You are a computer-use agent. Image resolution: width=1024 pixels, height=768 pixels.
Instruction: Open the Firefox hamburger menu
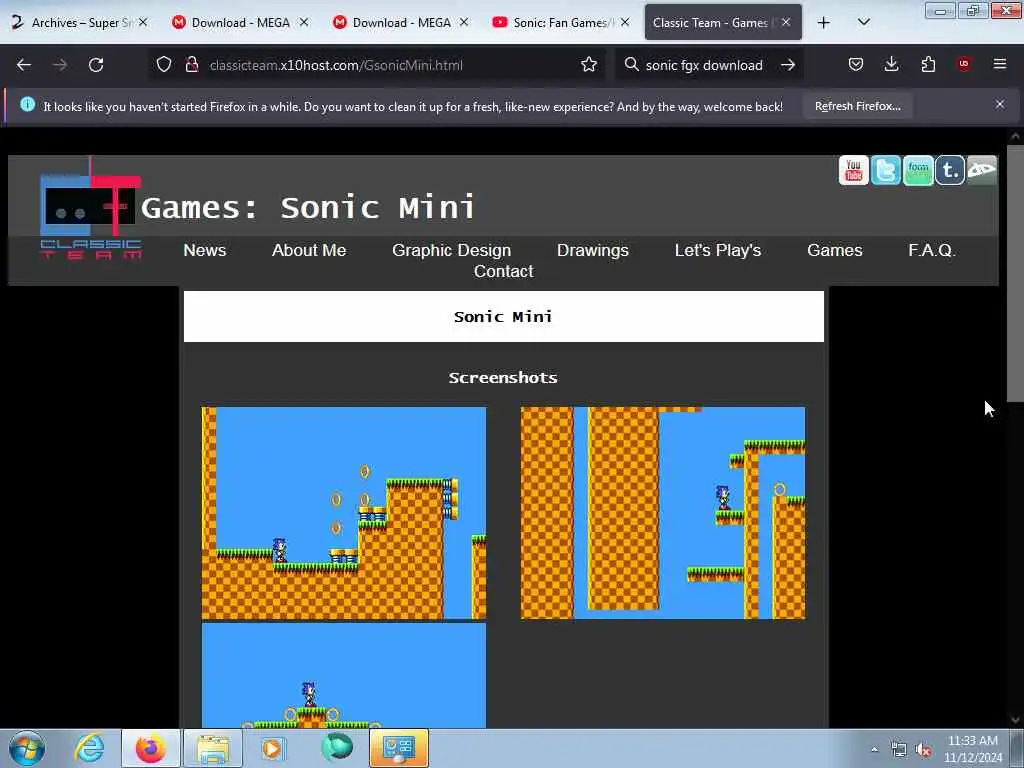[999, 64]
